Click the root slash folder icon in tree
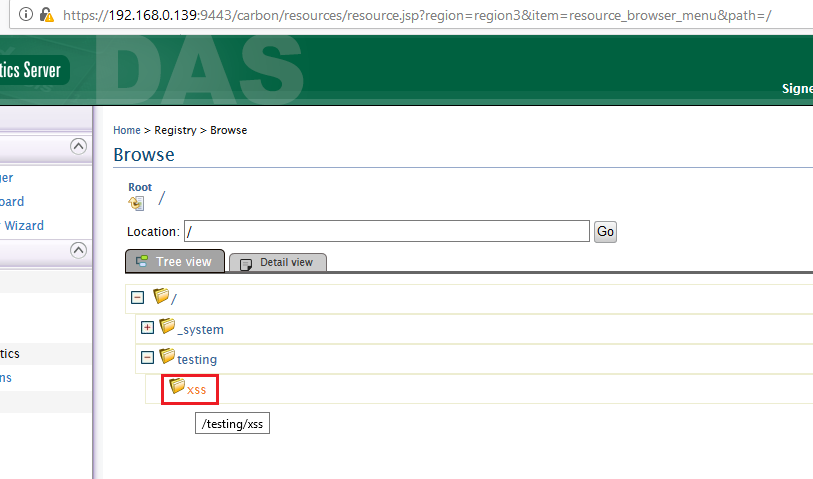This screenshot has width=813, height=479. (x=160, y=296)
